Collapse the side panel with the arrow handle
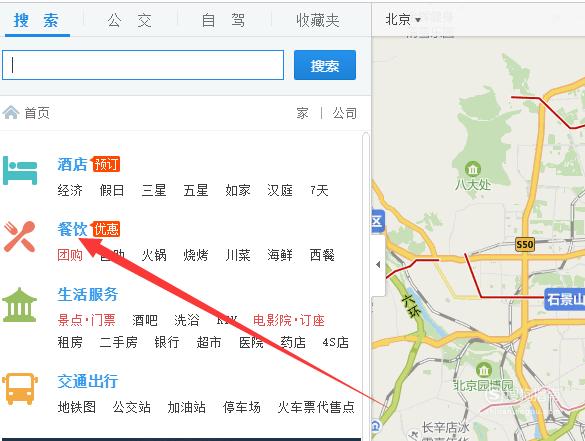Image resolution: width=585 pixels, height=441 pixels. coord(378,265)
